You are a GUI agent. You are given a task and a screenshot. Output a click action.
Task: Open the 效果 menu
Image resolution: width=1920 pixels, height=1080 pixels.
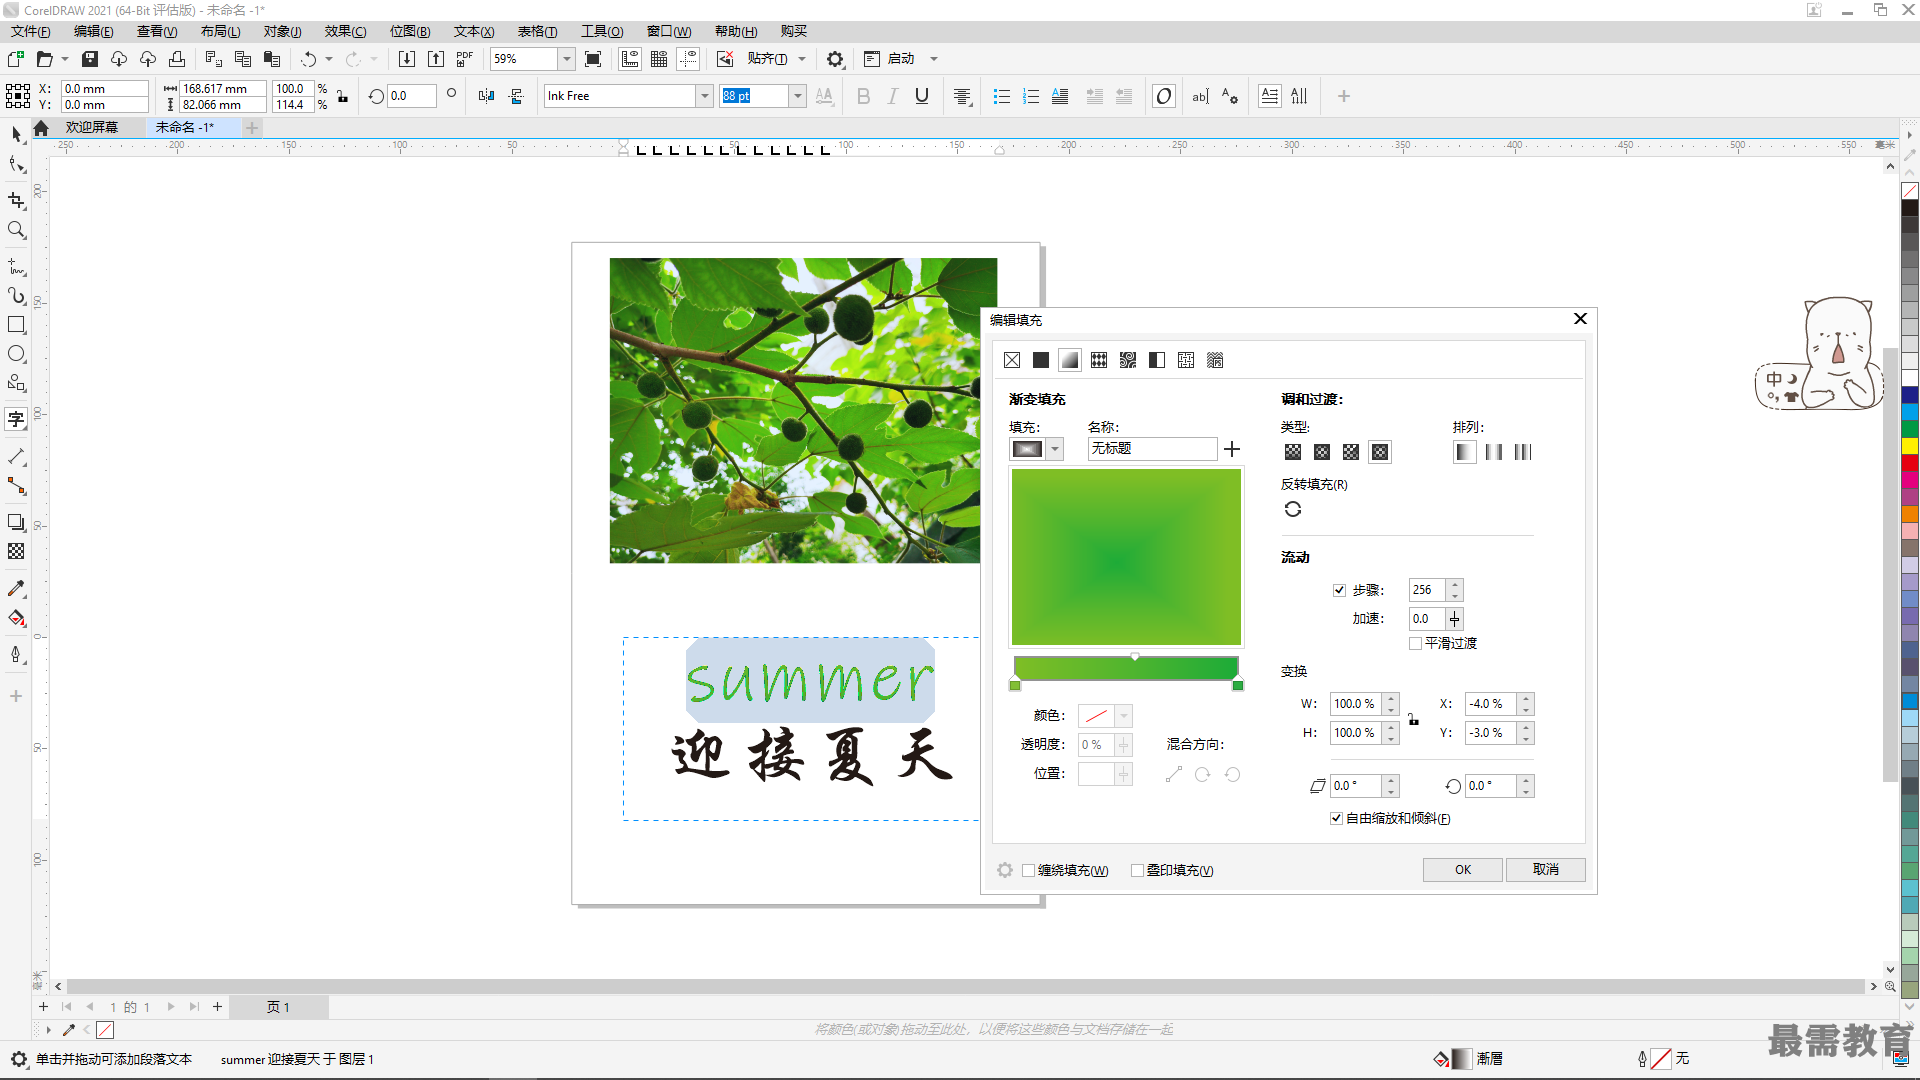click(x=345, y=32)
